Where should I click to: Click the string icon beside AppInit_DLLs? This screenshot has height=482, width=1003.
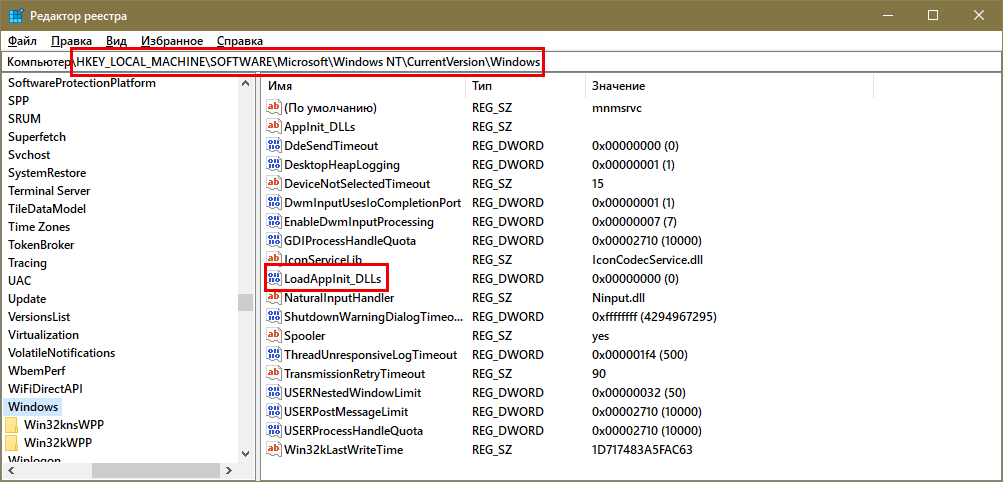coord(274,127)
